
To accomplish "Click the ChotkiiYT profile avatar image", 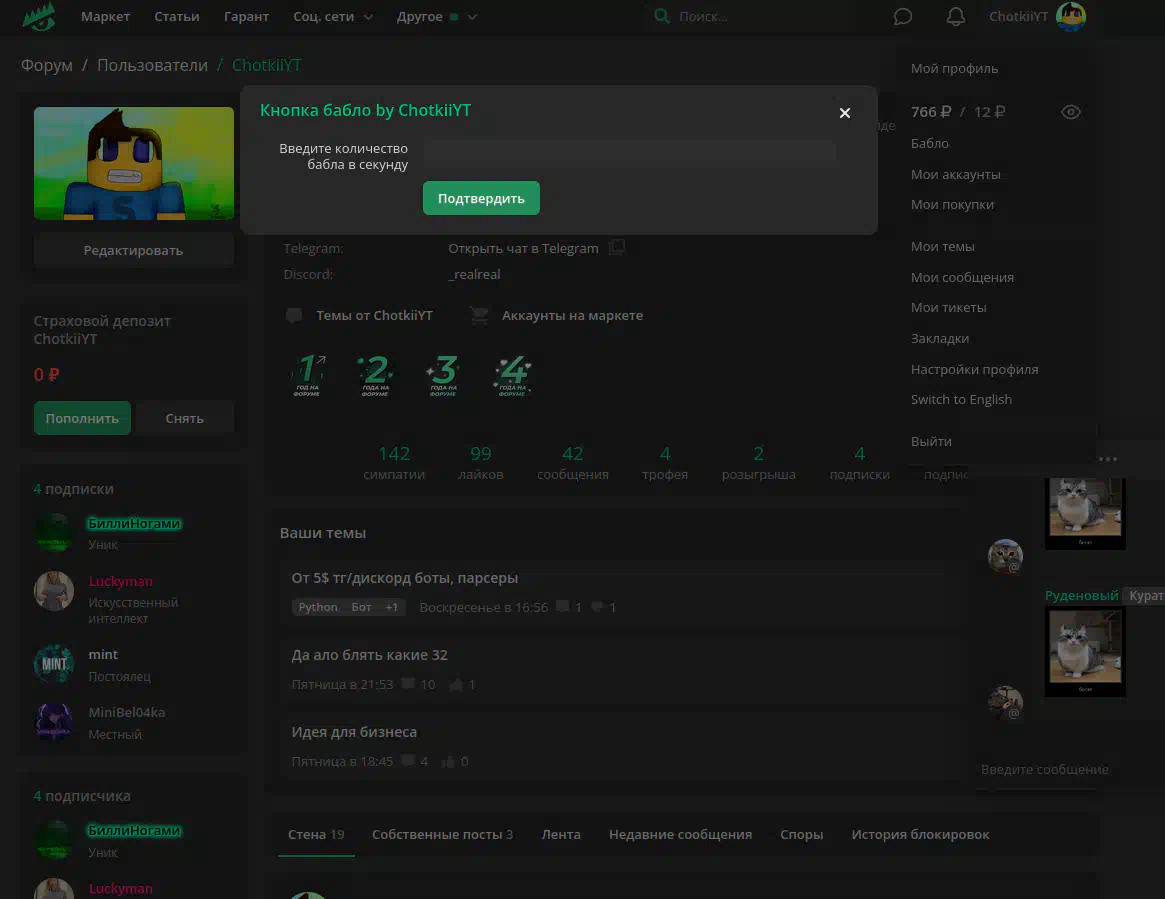I will click(134, 163).
